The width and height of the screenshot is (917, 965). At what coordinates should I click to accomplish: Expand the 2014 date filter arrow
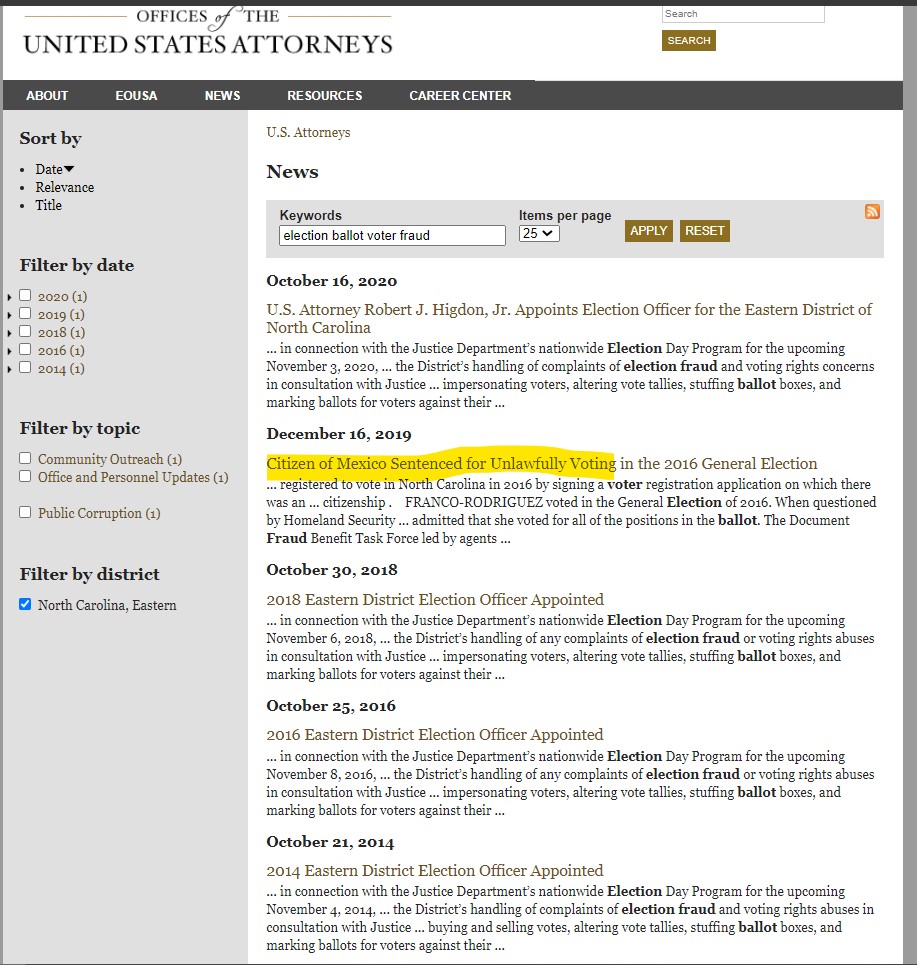[x=9, y=369]
